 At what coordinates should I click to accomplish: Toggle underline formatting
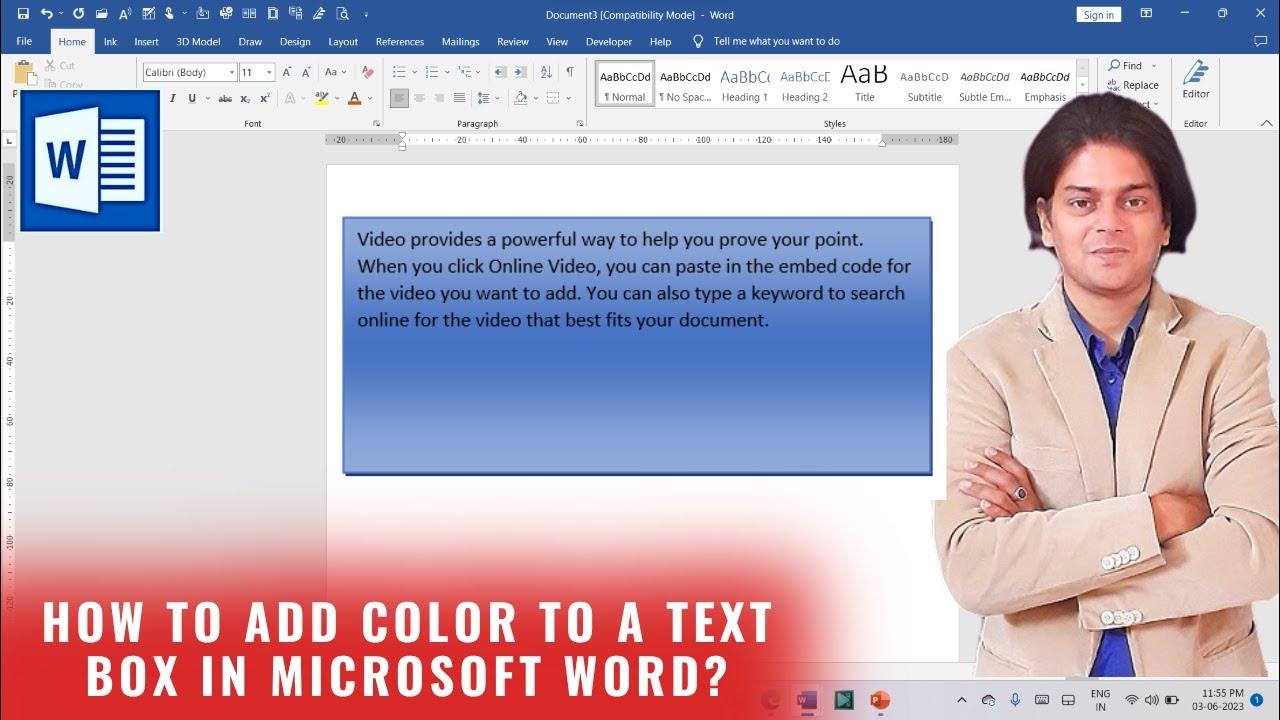click(x=192, y=98)
